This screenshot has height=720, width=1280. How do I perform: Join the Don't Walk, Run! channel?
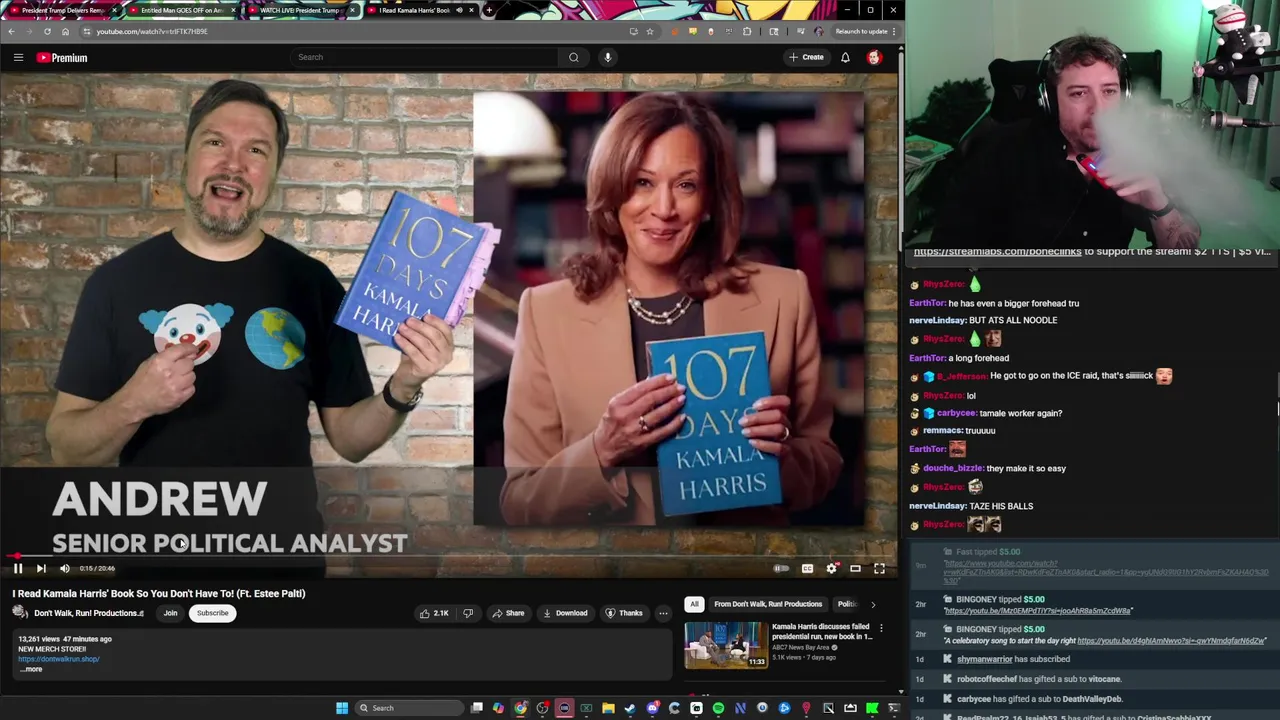170,613
